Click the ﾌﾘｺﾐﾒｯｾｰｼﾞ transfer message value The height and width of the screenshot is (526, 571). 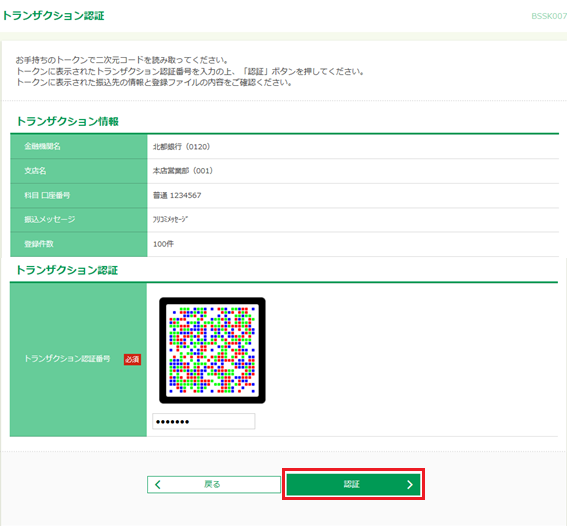(x=170, y=219)
